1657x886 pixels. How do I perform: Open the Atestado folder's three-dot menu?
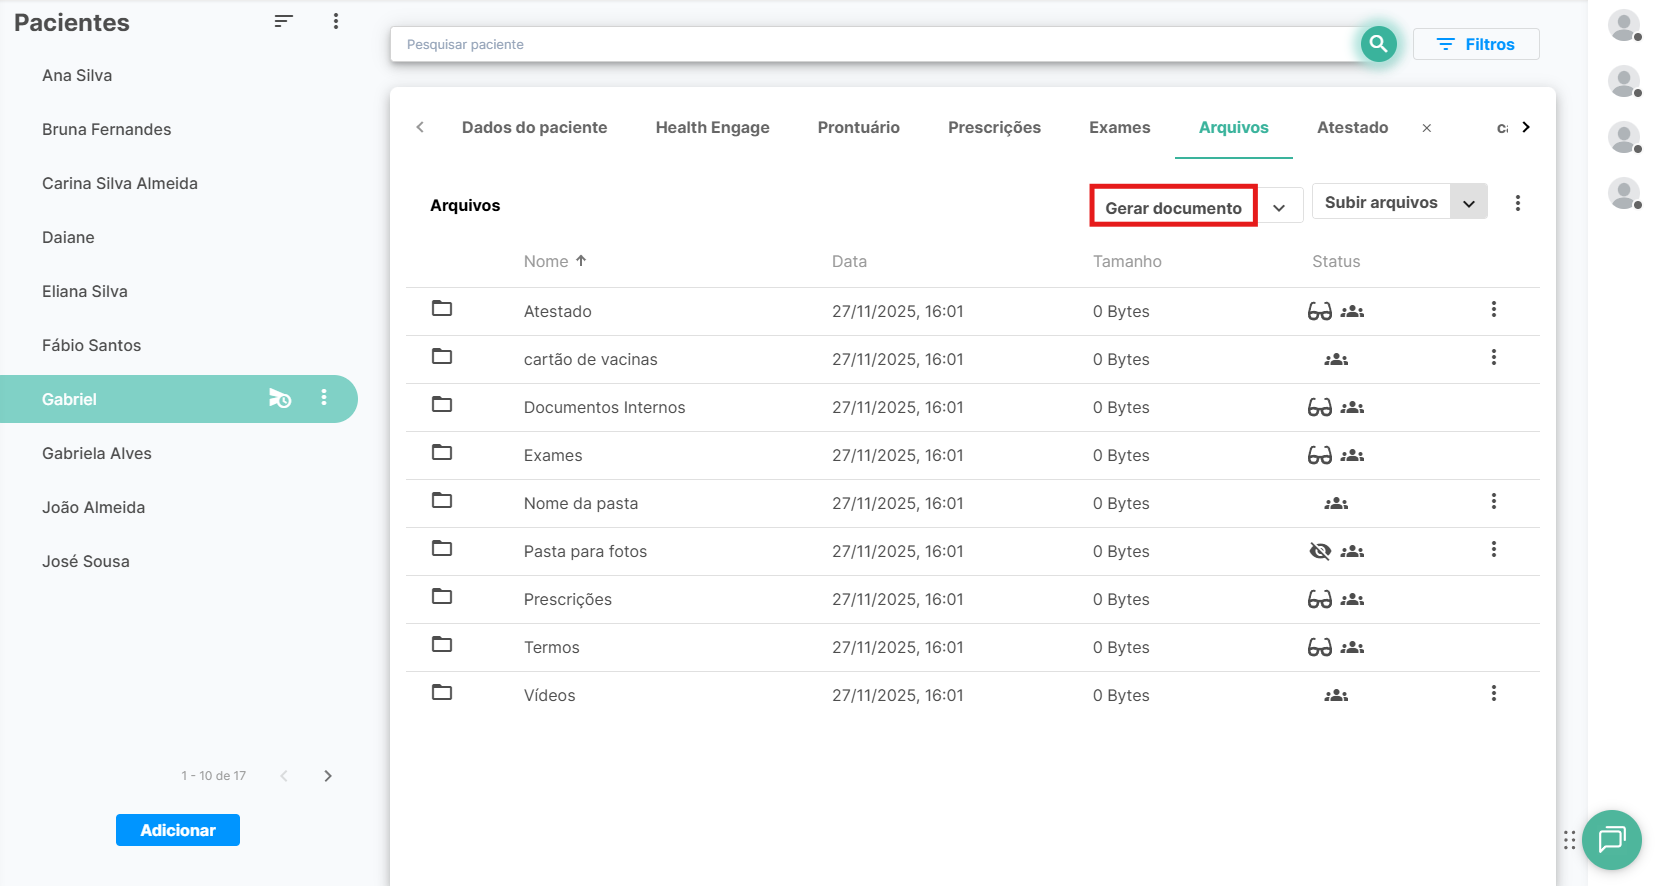pos(1493,310)
